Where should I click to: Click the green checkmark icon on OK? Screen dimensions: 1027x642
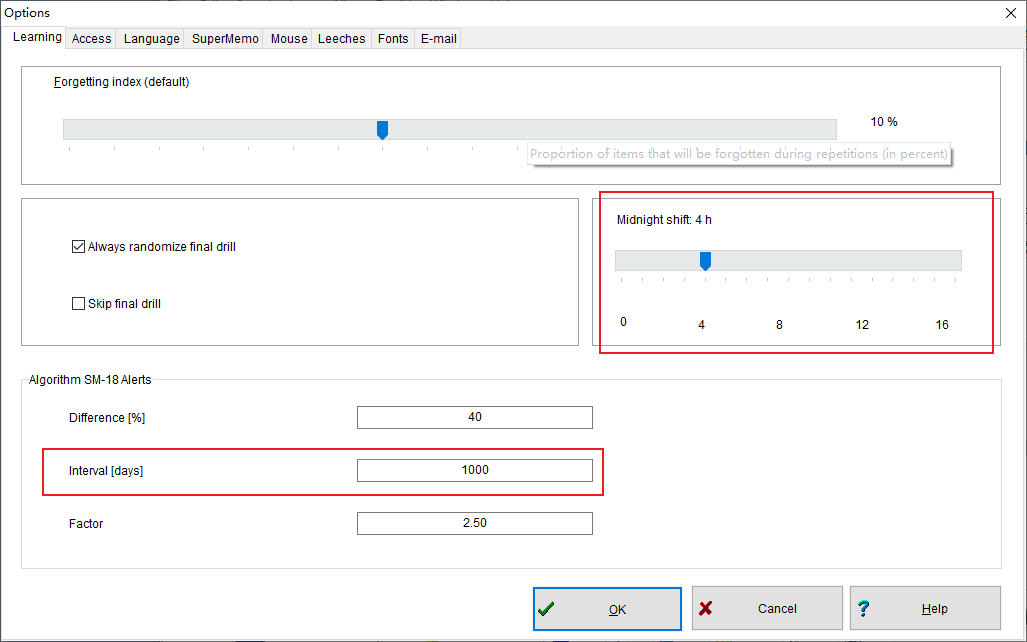coord(546,608)
